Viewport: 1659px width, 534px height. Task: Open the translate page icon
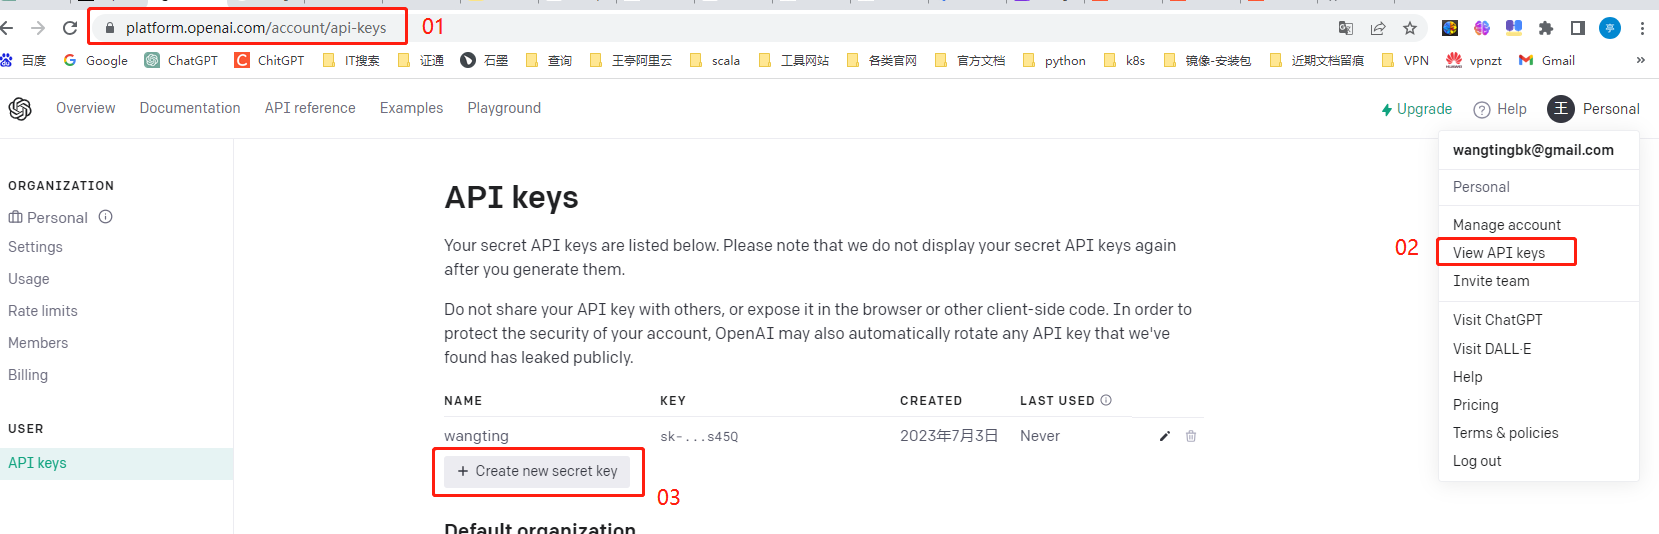(x=1346, y=28)
